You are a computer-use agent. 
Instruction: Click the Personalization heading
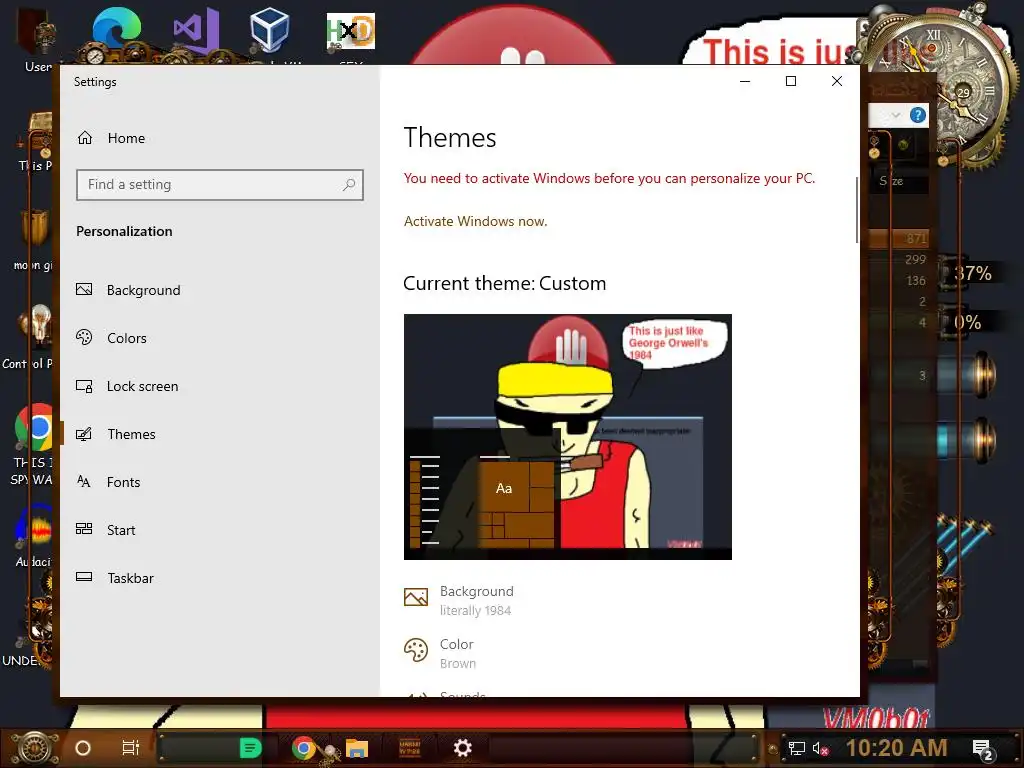(x=124, y=231)
